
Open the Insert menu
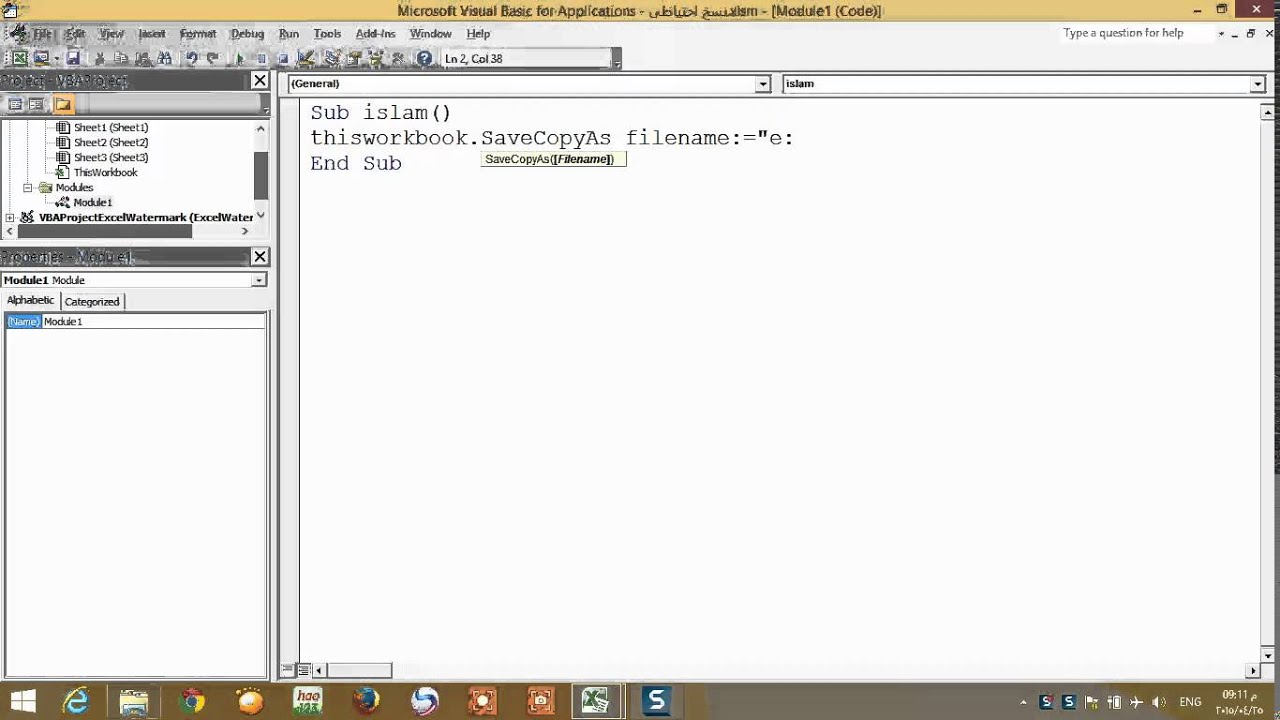(152, 33)
